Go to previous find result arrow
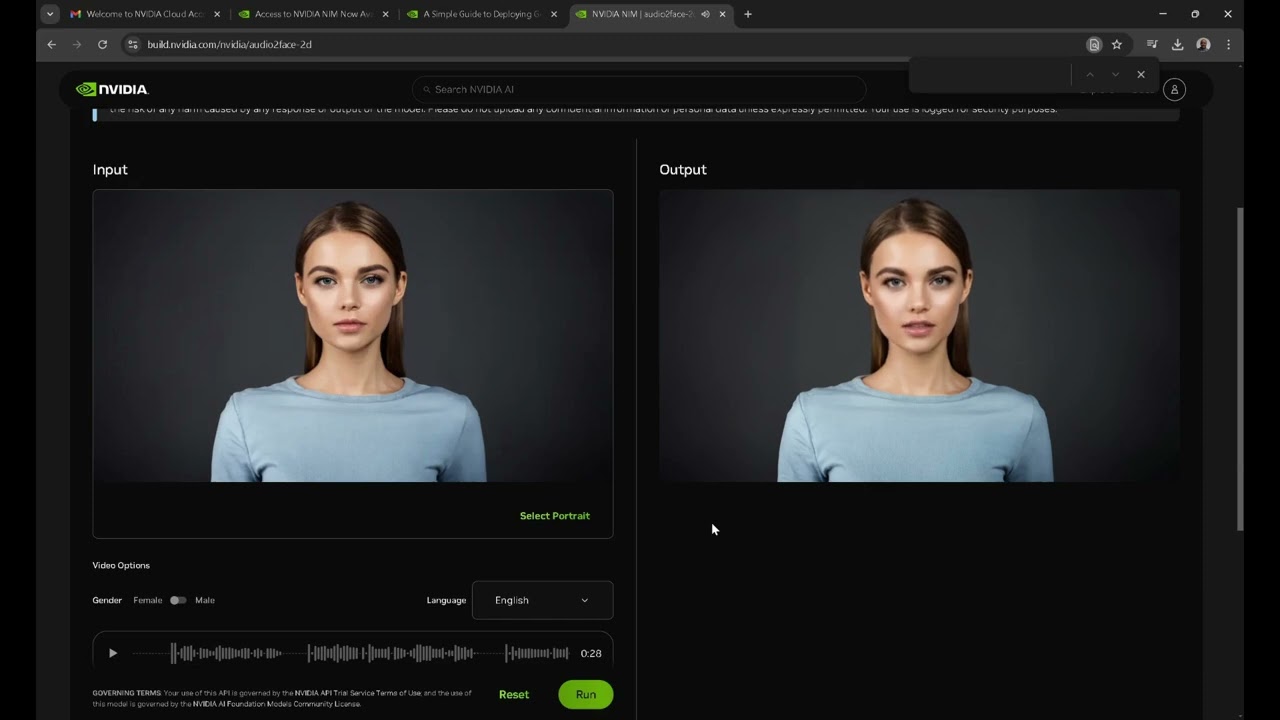 [x=1090, y=74]
